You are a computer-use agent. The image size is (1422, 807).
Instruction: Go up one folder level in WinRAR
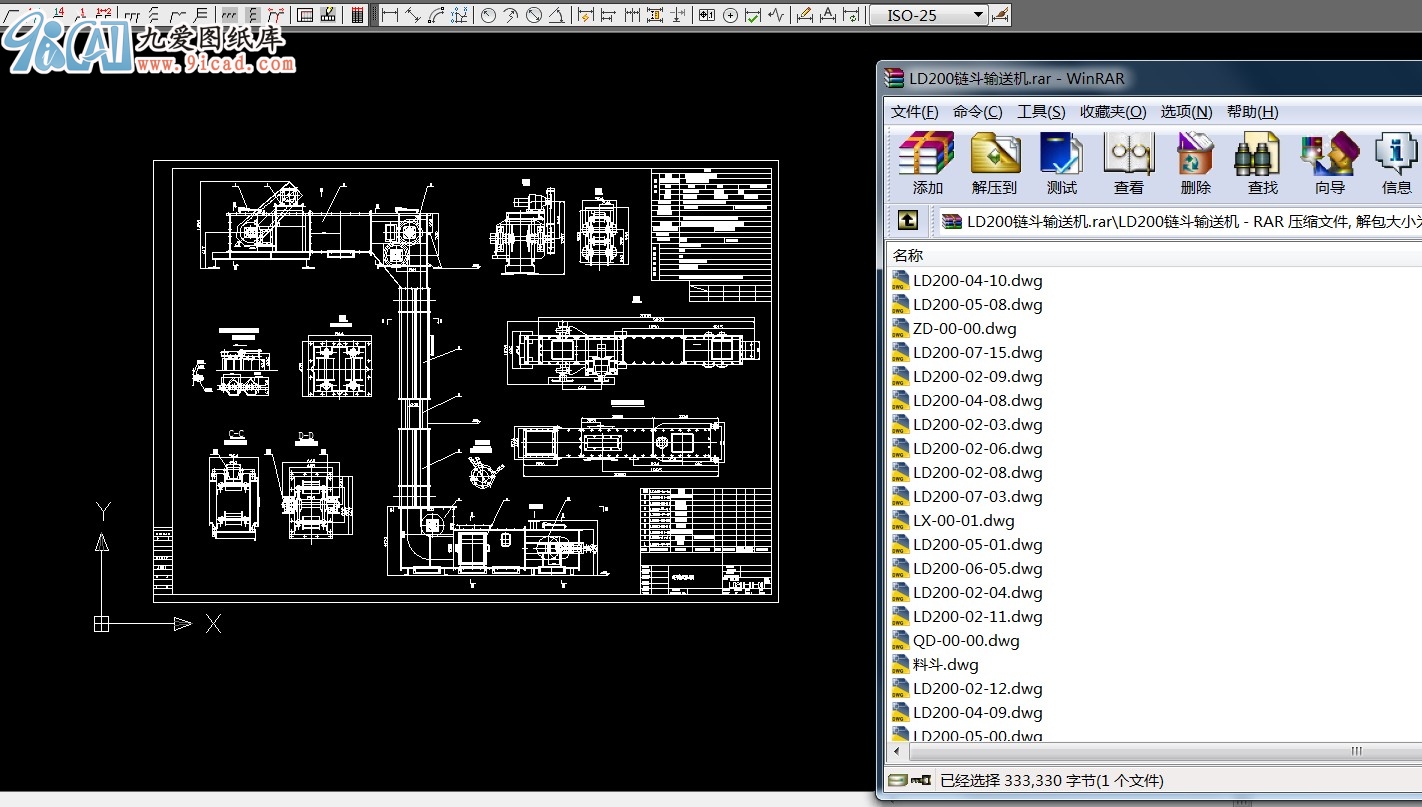[907, 220]
